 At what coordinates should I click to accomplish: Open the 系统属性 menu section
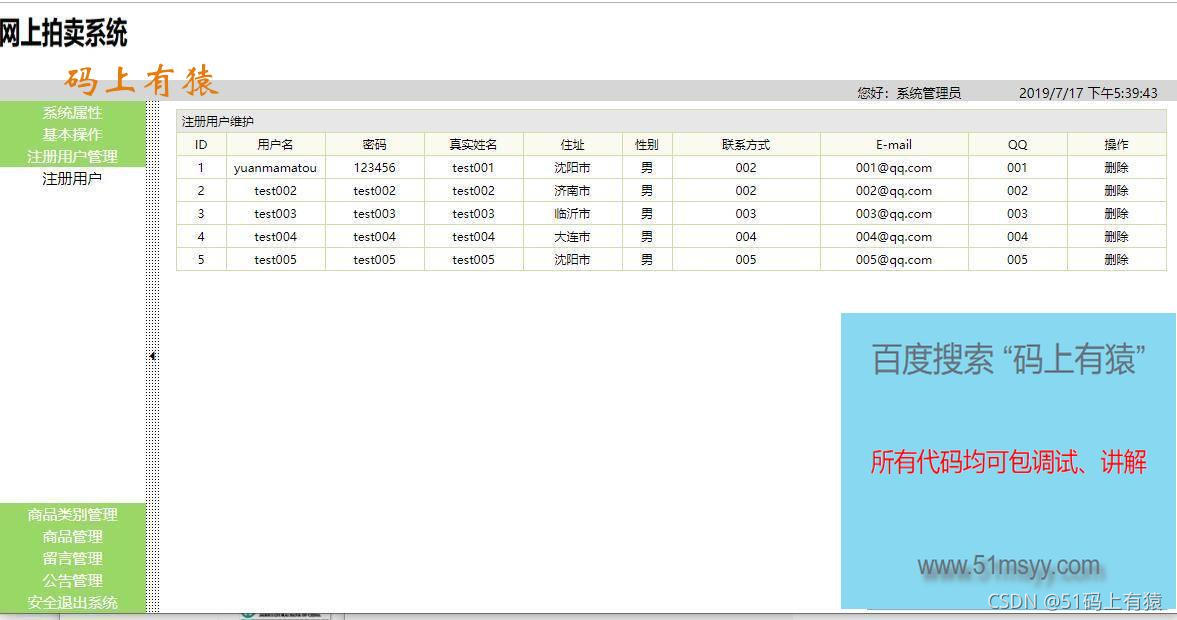pos(72,113)
